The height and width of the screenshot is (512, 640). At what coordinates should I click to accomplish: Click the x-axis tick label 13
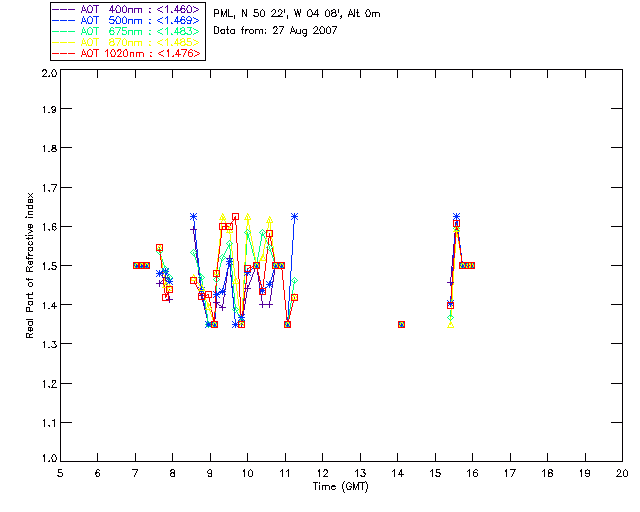[x=360, y=473]
